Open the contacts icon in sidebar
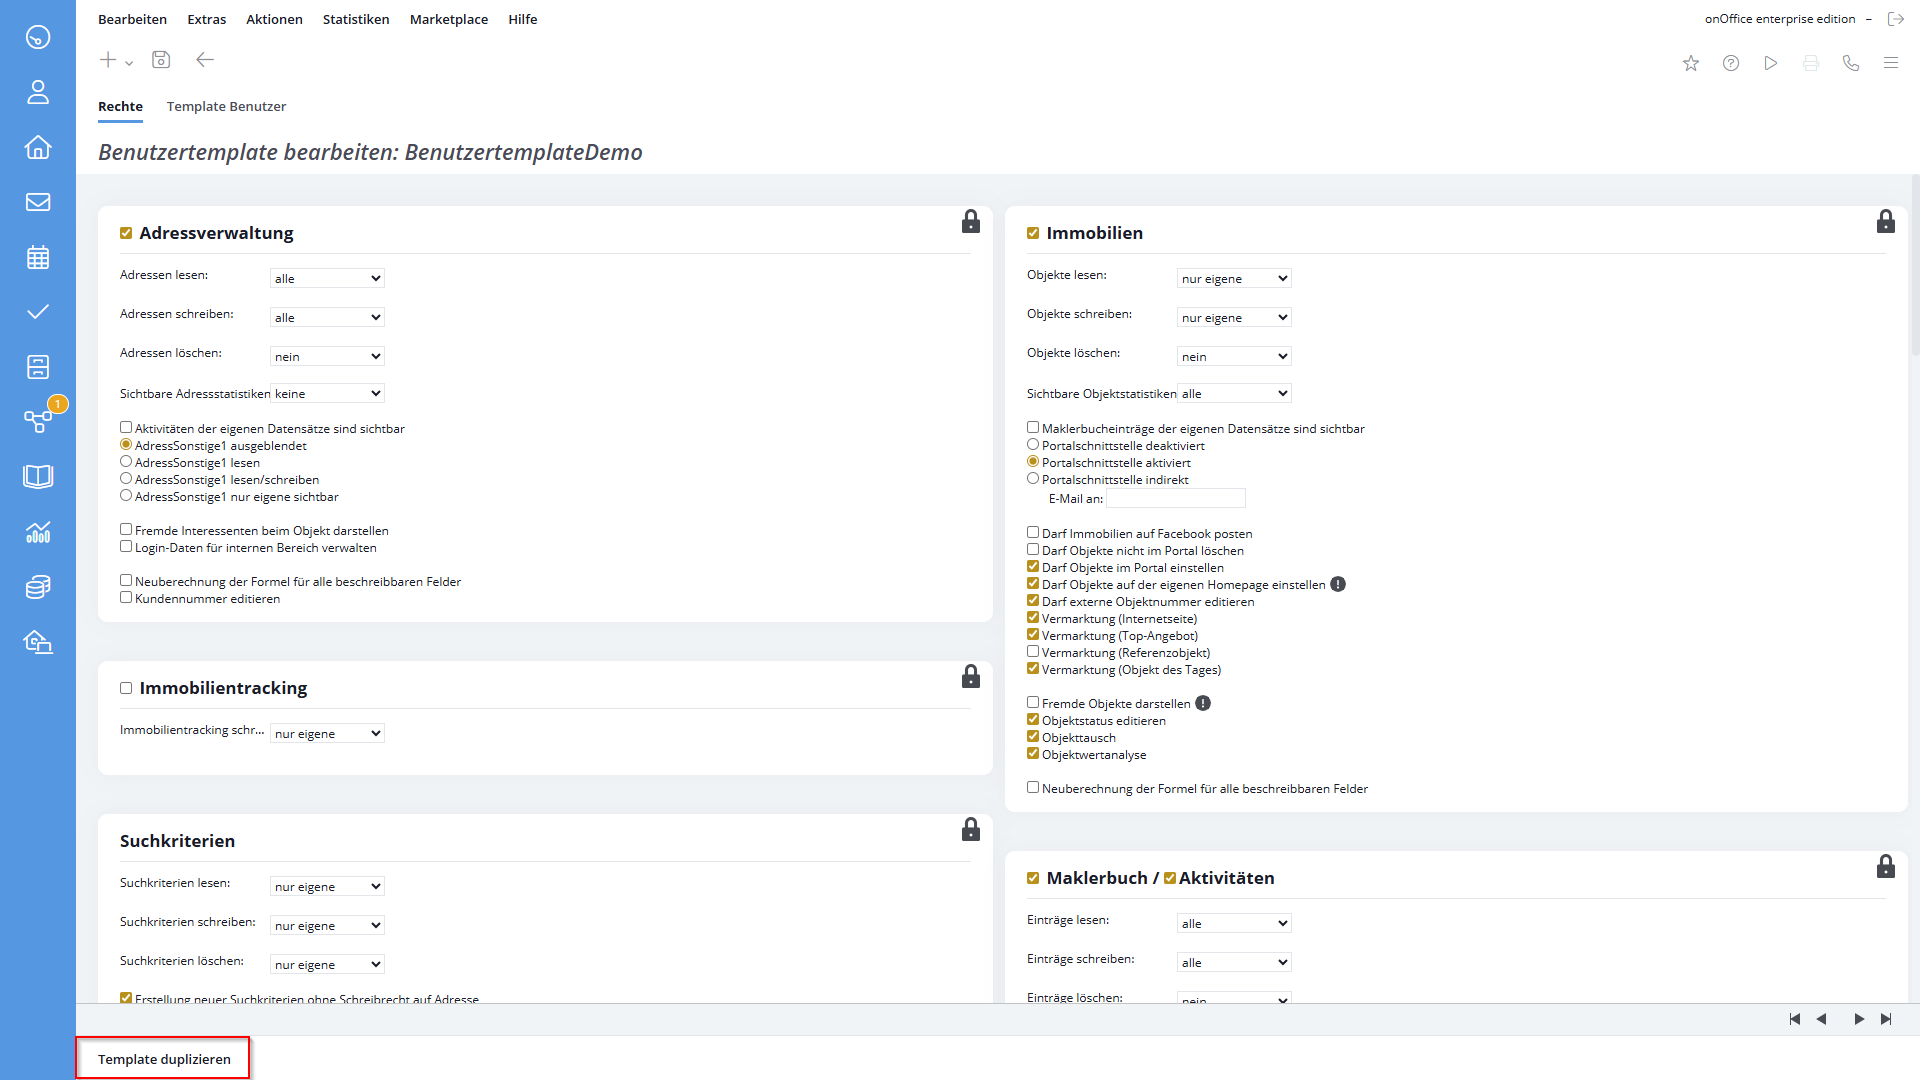The height and width of the screenshot is (1080, 1920). [38, 92]
